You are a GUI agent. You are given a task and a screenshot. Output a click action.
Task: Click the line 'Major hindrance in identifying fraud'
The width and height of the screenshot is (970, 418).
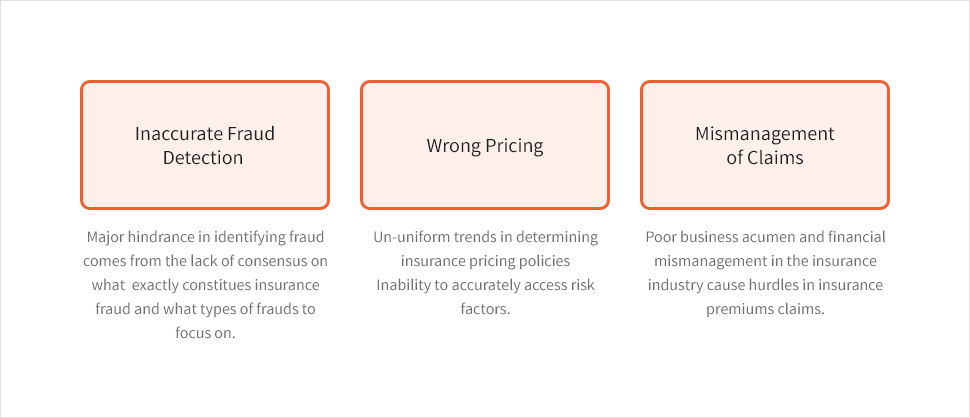(205, 237)
